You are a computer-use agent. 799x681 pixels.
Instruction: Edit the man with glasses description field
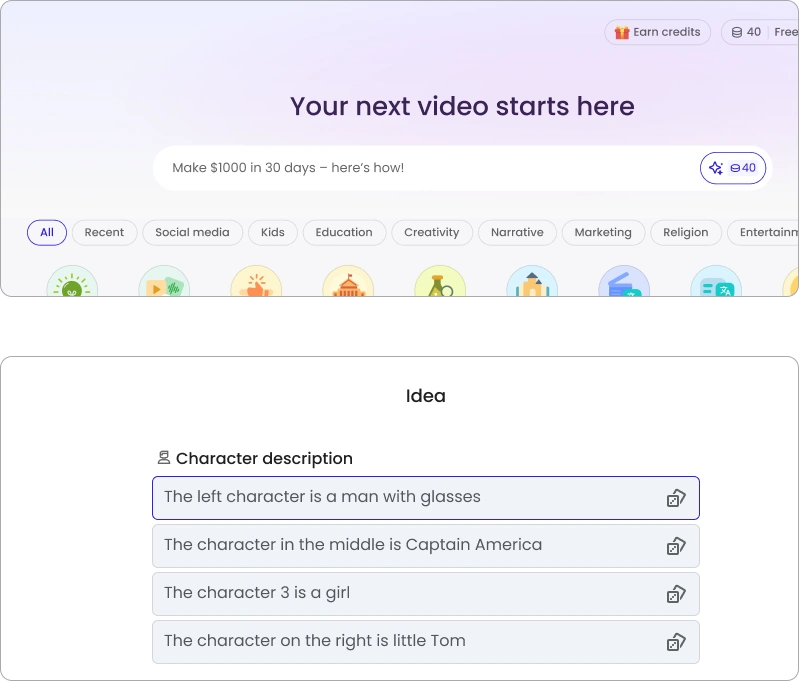click(425, 498)
